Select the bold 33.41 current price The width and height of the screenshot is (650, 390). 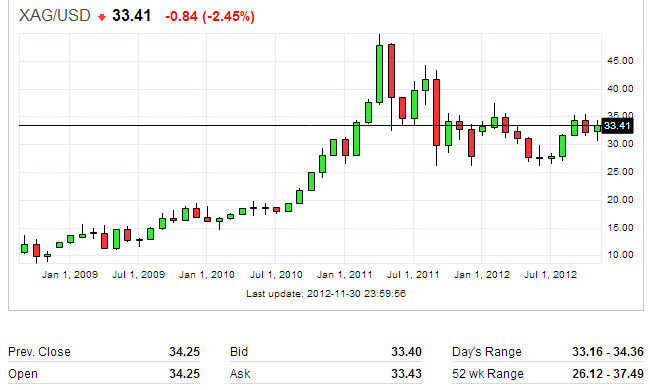(x=131, y=16)
